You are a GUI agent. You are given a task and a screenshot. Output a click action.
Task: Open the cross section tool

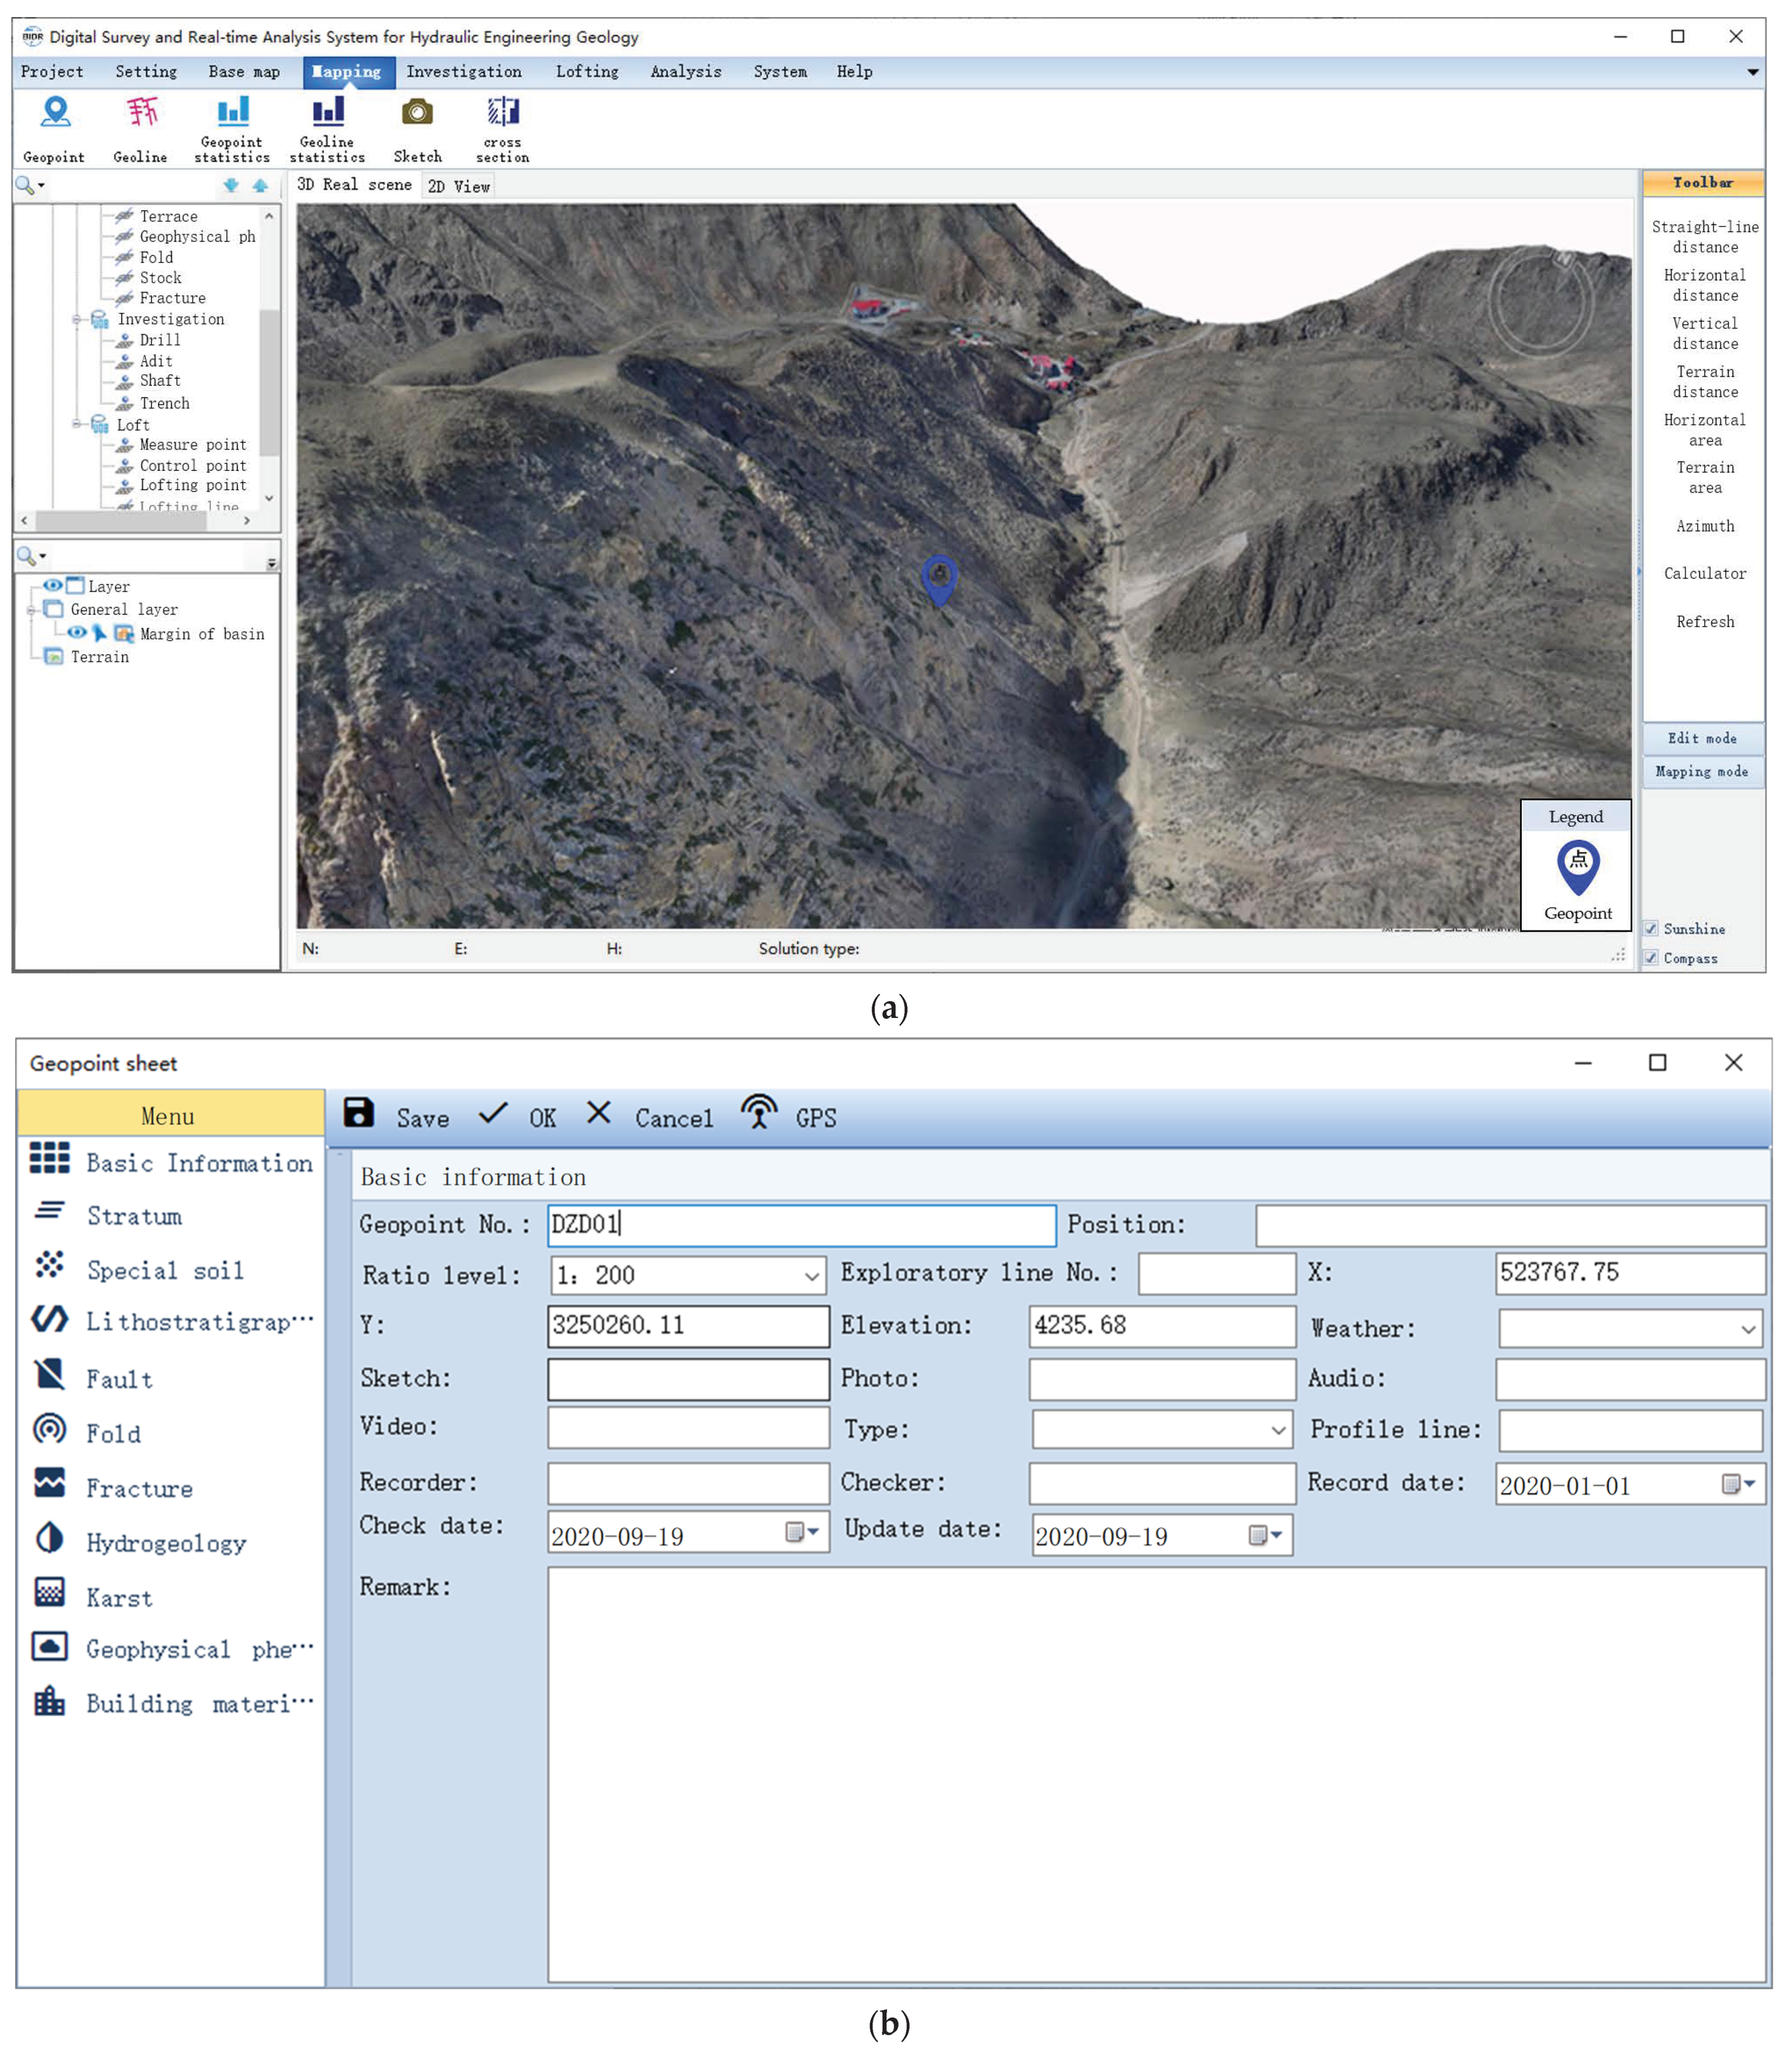(502, 111)
